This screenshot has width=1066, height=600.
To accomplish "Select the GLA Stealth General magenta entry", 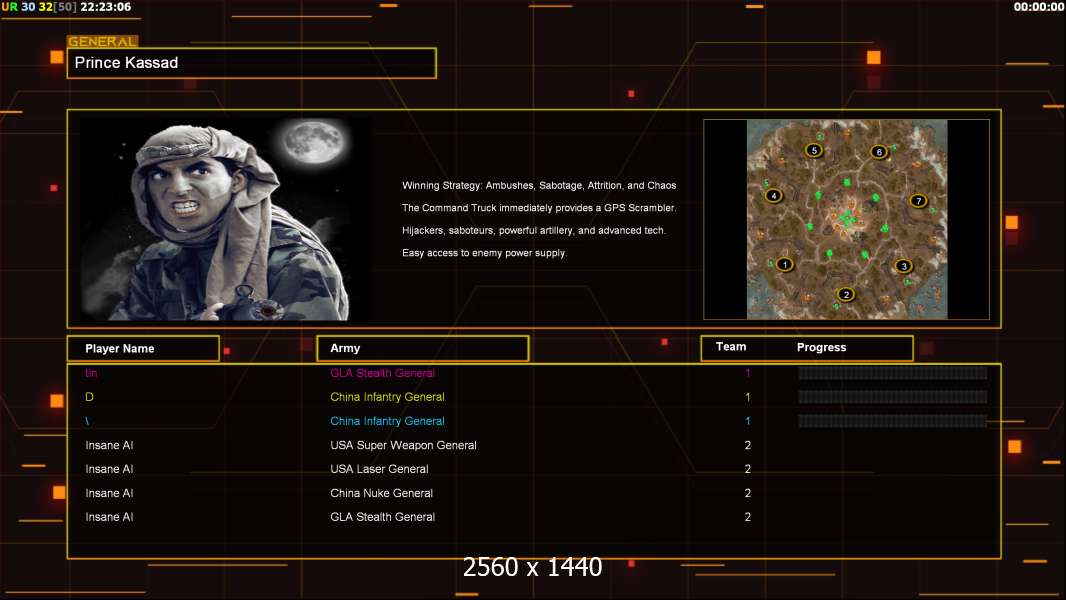I will click(x=382, y=373).
